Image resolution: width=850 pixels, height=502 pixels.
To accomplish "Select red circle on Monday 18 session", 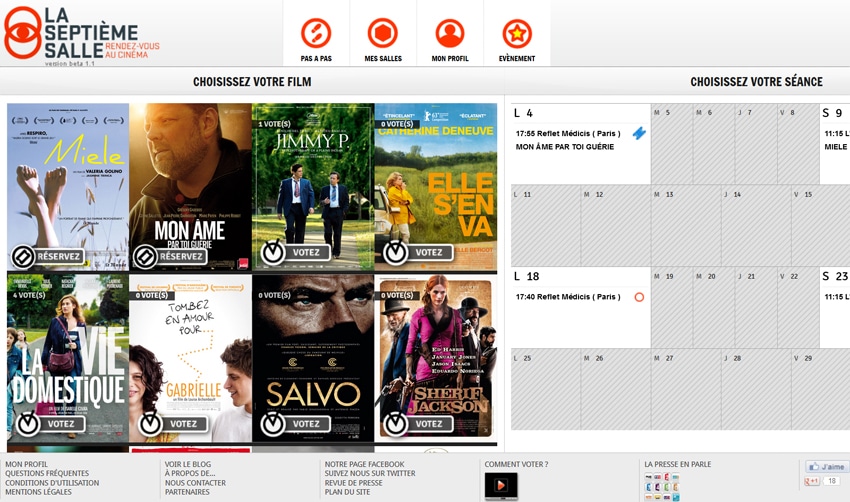I will pyautogui.click(x=639, y=297).
